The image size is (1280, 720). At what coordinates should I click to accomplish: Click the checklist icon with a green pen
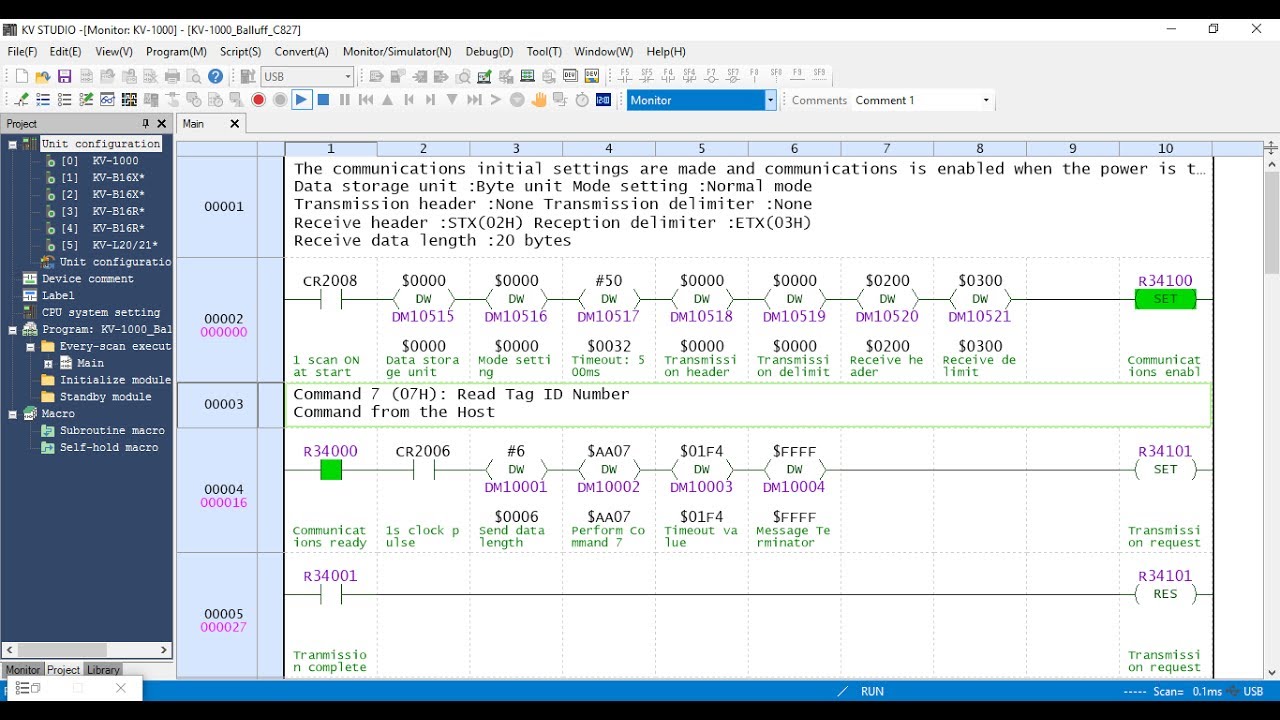click(86, 100)
